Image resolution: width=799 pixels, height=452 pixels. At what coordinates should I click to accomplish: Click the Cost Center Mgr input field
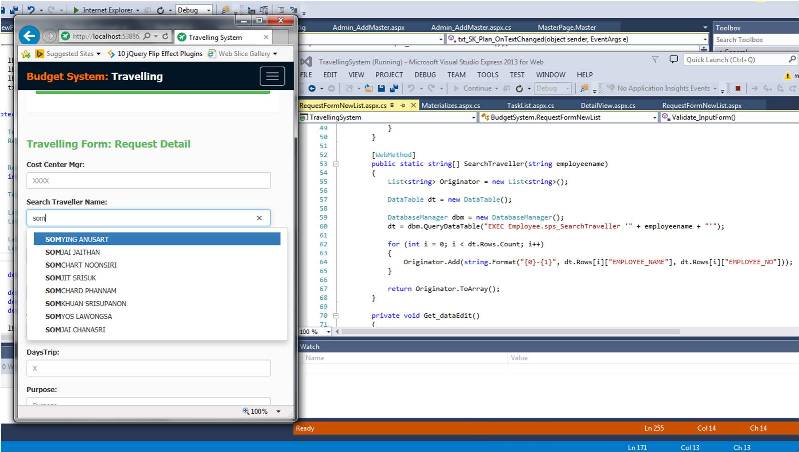[x=148, y=181]
